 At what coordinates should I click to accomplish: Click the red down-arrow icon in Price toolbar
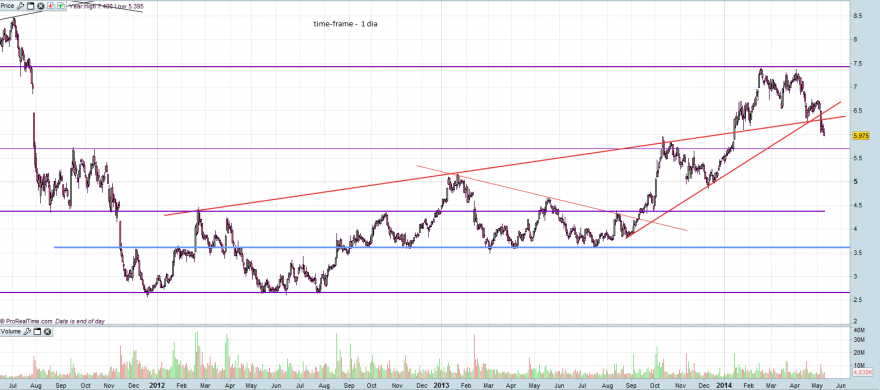click(x=51, y=6)
